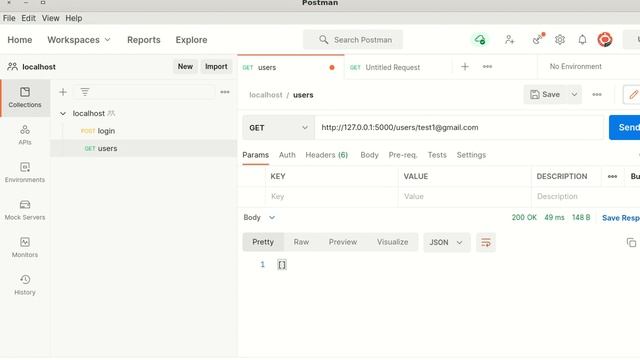Click the Save Response link
Screen dimensions: 640x360
click(x=620, y=218)
